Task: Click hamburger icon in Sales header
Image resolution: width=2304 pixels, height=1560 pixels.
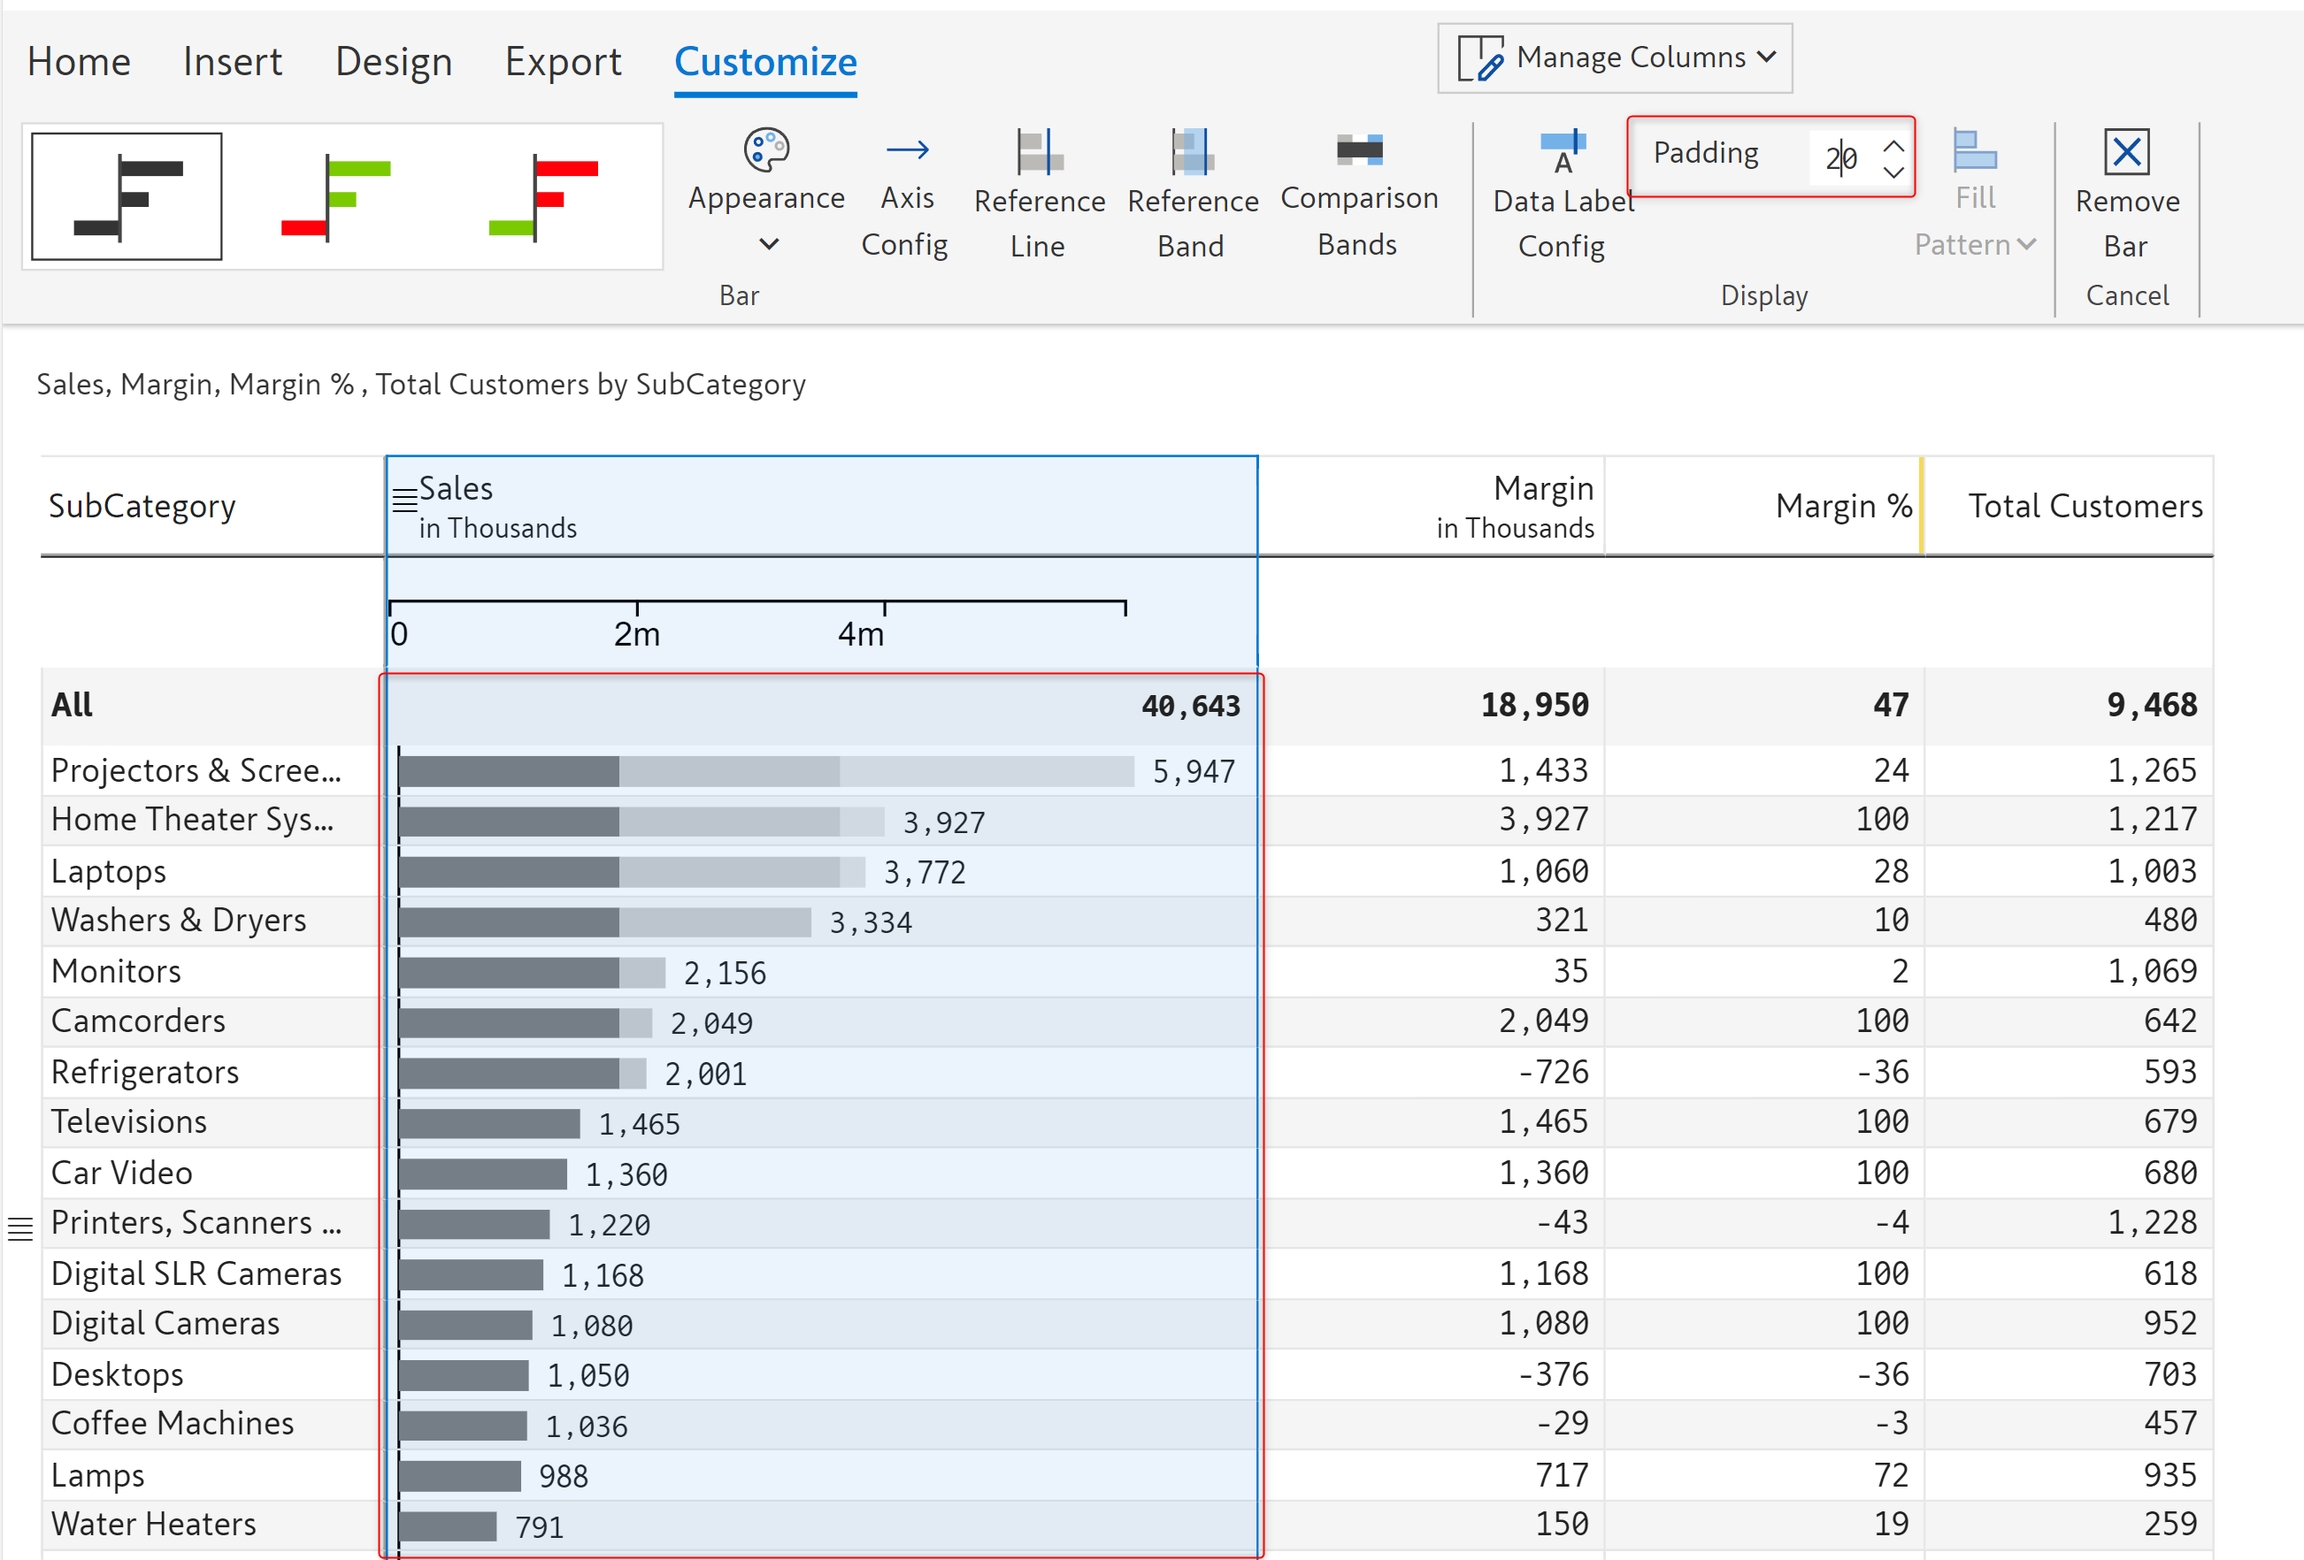Action: 404,499
